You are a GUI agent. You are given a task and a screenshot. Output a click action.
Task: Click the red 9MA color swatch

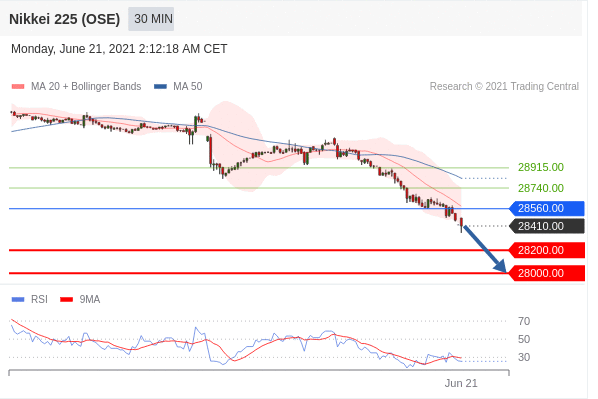[67, 299]
